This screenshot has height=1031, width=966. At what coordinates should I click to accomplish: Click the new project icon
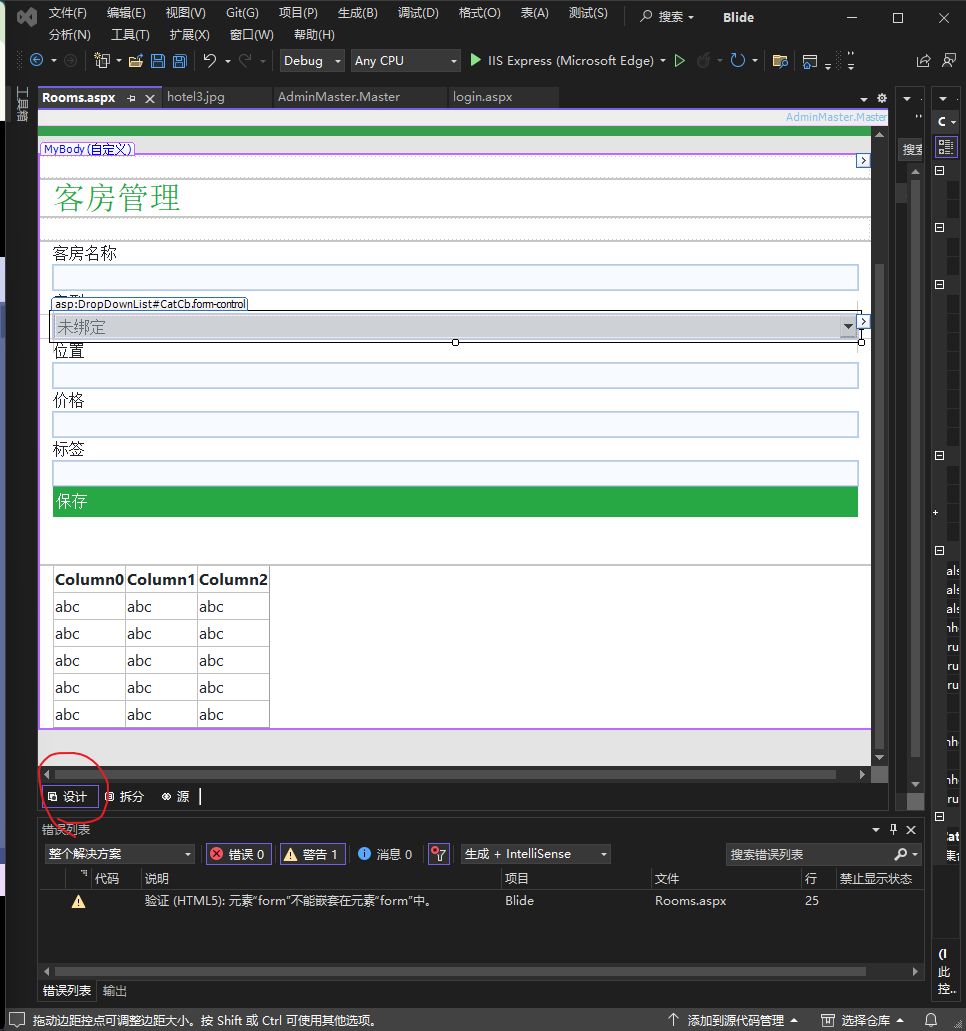pos(101,60)
